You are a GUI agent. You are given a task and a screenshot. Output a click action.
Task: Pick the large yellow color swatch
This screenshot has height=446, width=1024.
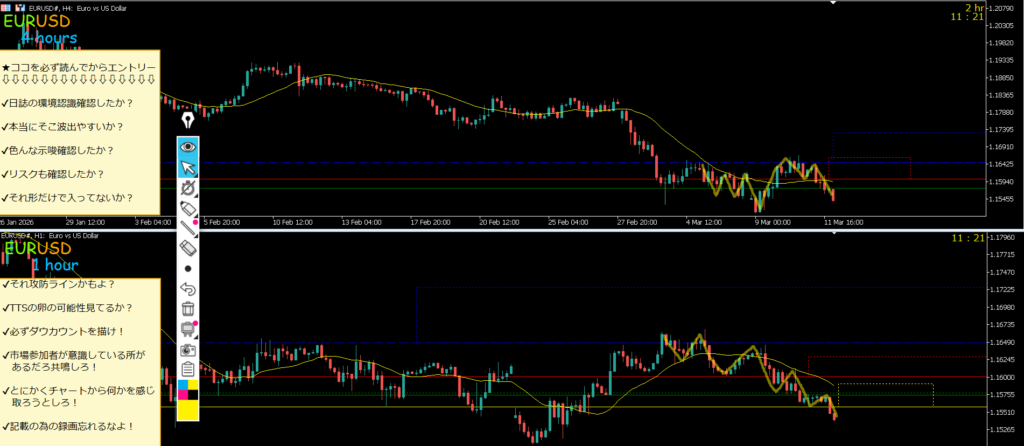(187, 408)
